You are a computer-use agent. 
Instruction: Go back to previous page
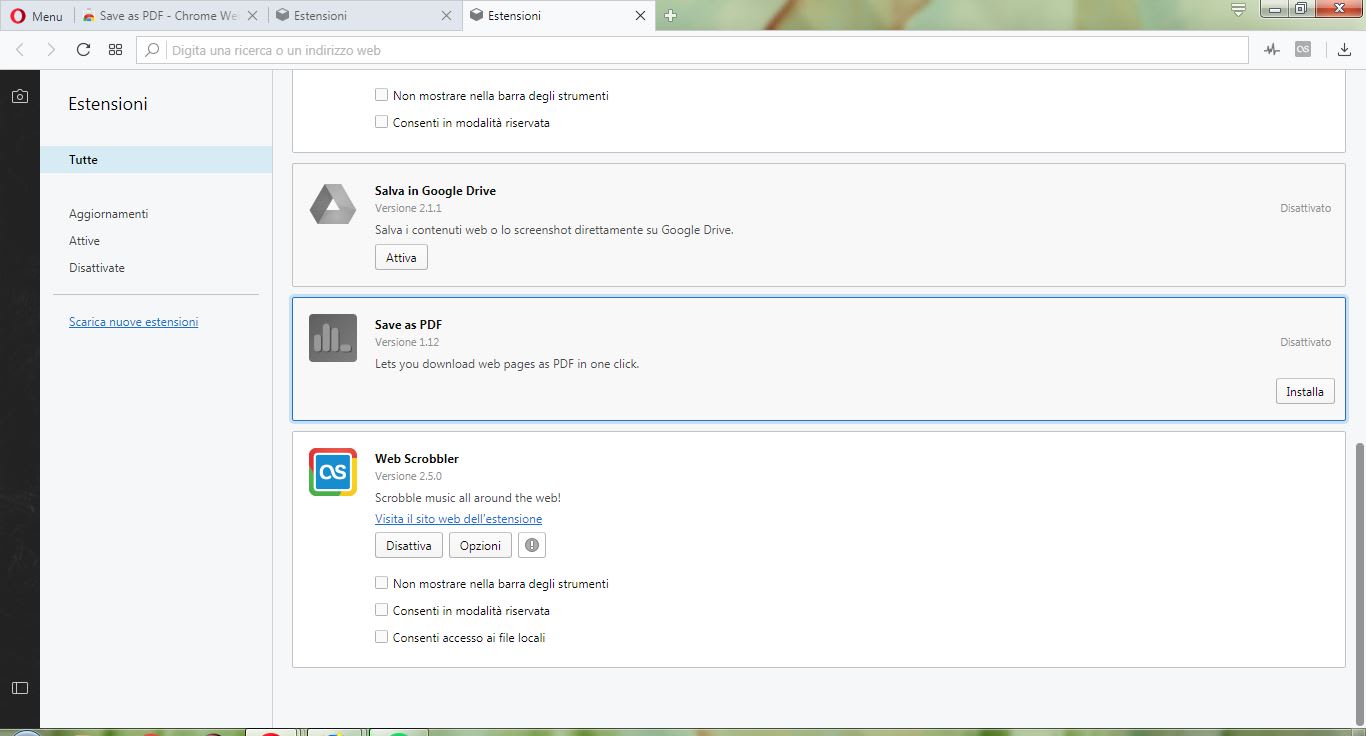click(x=20, y=50)
